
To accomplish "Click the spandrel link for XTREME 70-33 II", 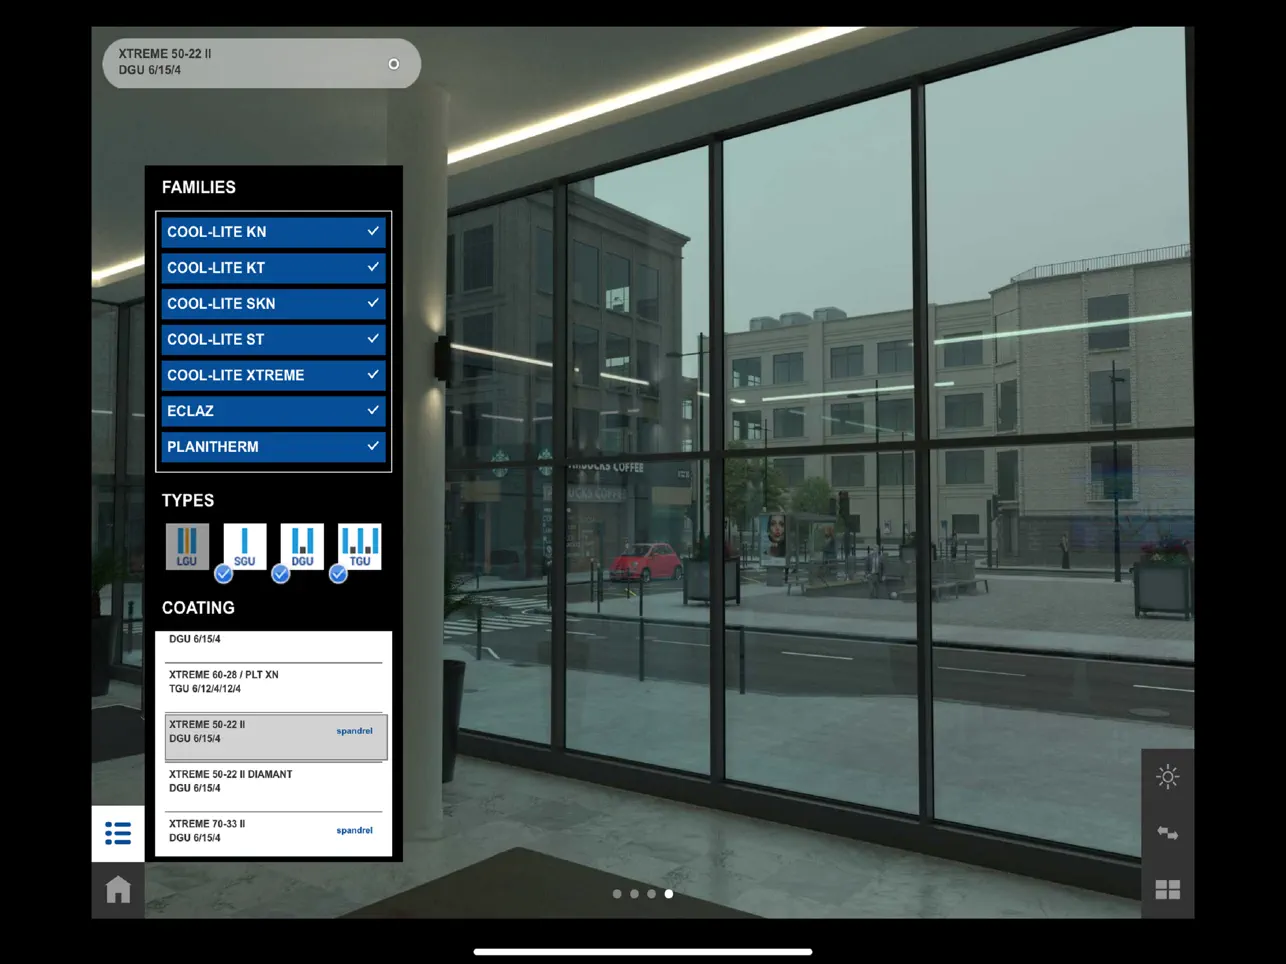I will pyautogui.click(x=354, y=830).
